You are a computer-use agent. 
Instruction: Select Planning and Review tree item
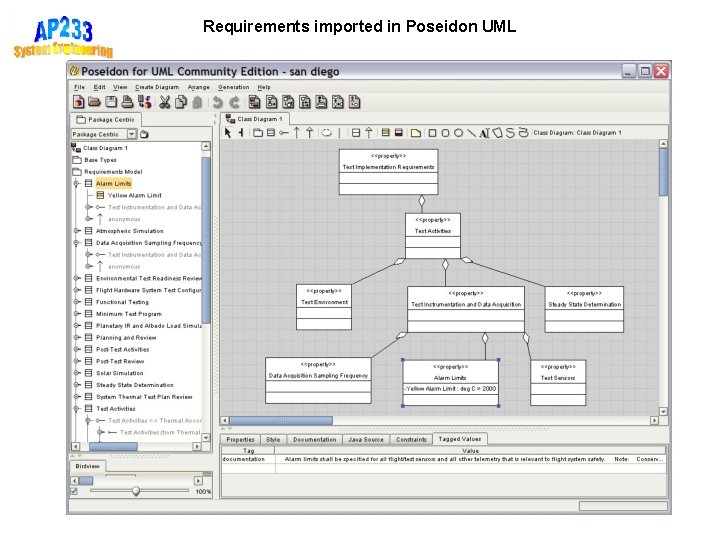[126, 338]
